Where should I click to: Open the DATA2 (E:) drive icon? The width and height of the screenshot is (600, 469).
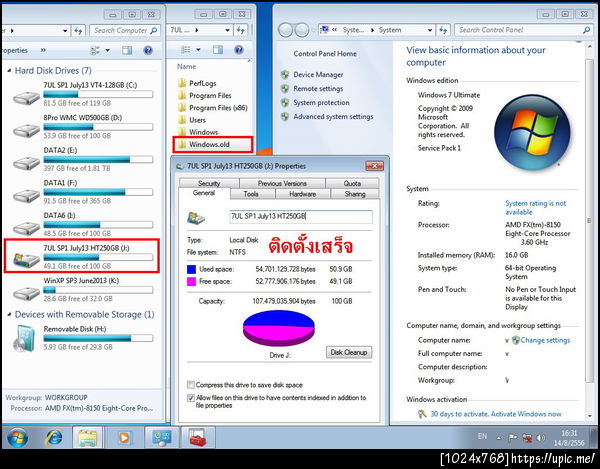[x=26, y=164]
